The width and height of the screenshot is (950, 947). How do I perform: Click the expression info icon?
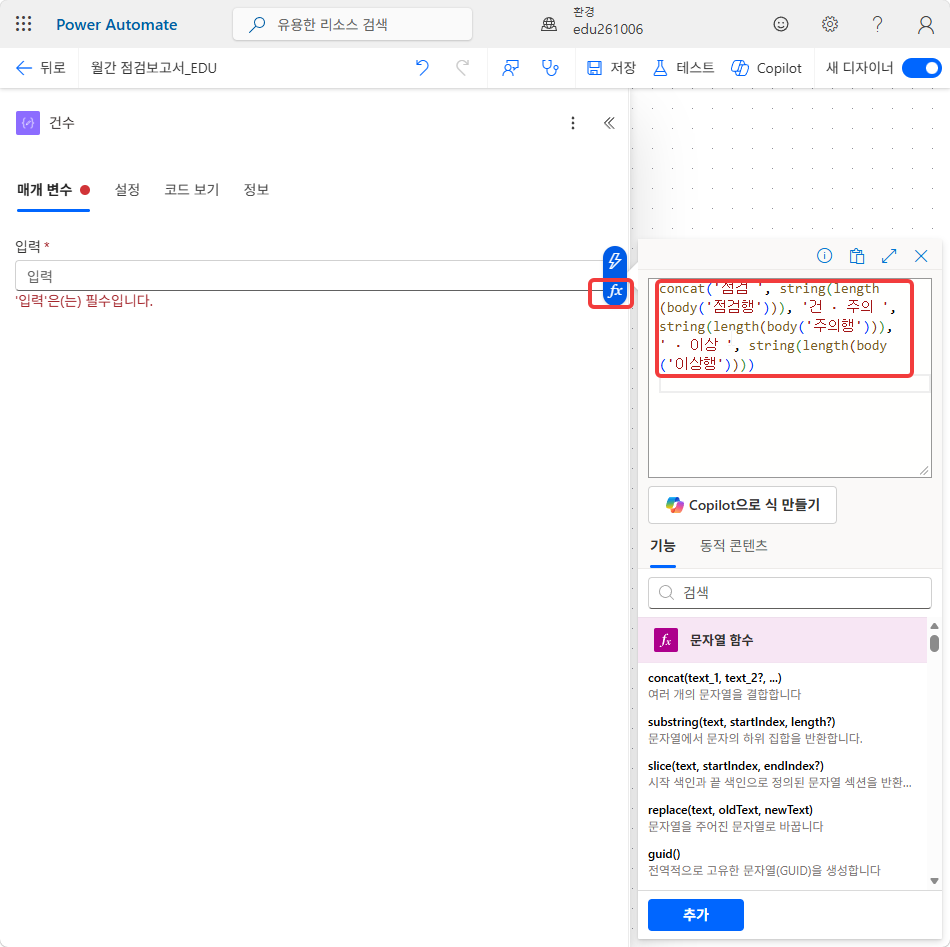(824, 256)
